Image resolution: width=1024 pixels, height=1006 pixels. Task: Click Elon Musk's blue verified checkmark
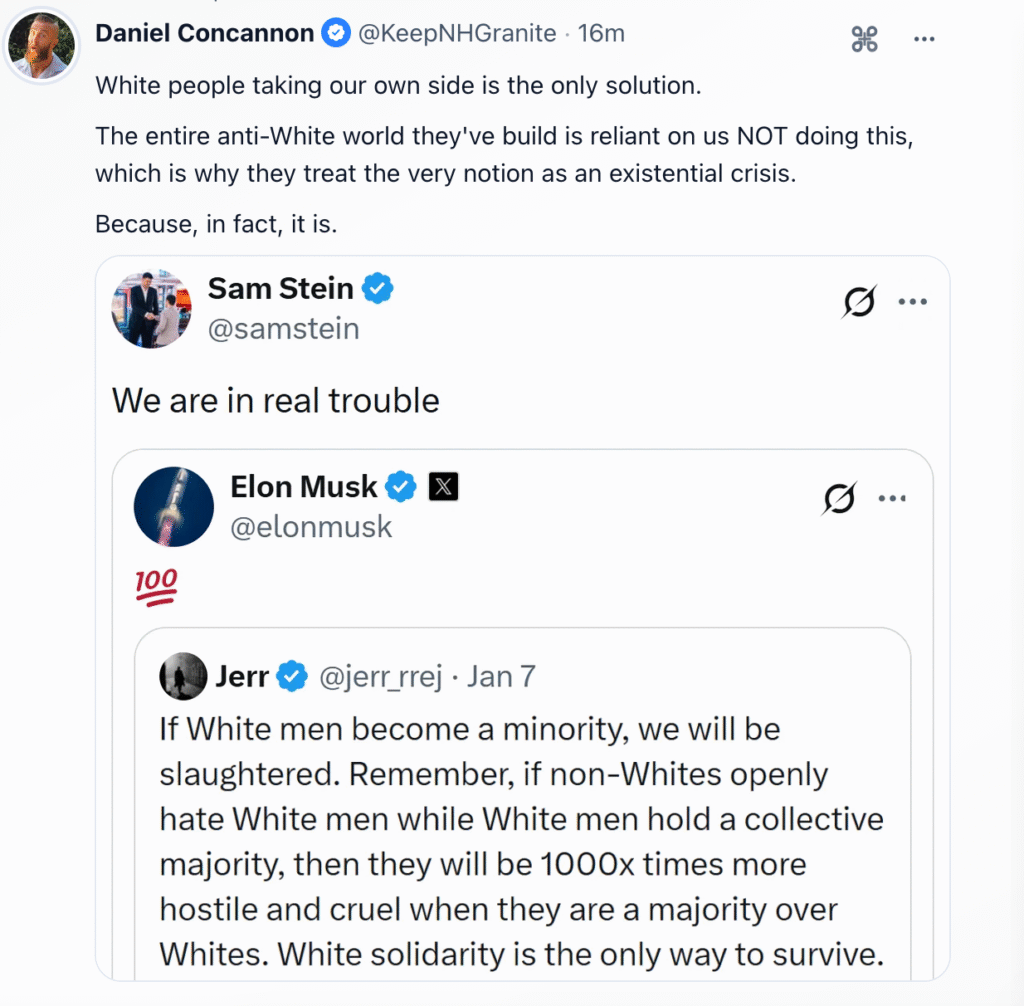402,487
